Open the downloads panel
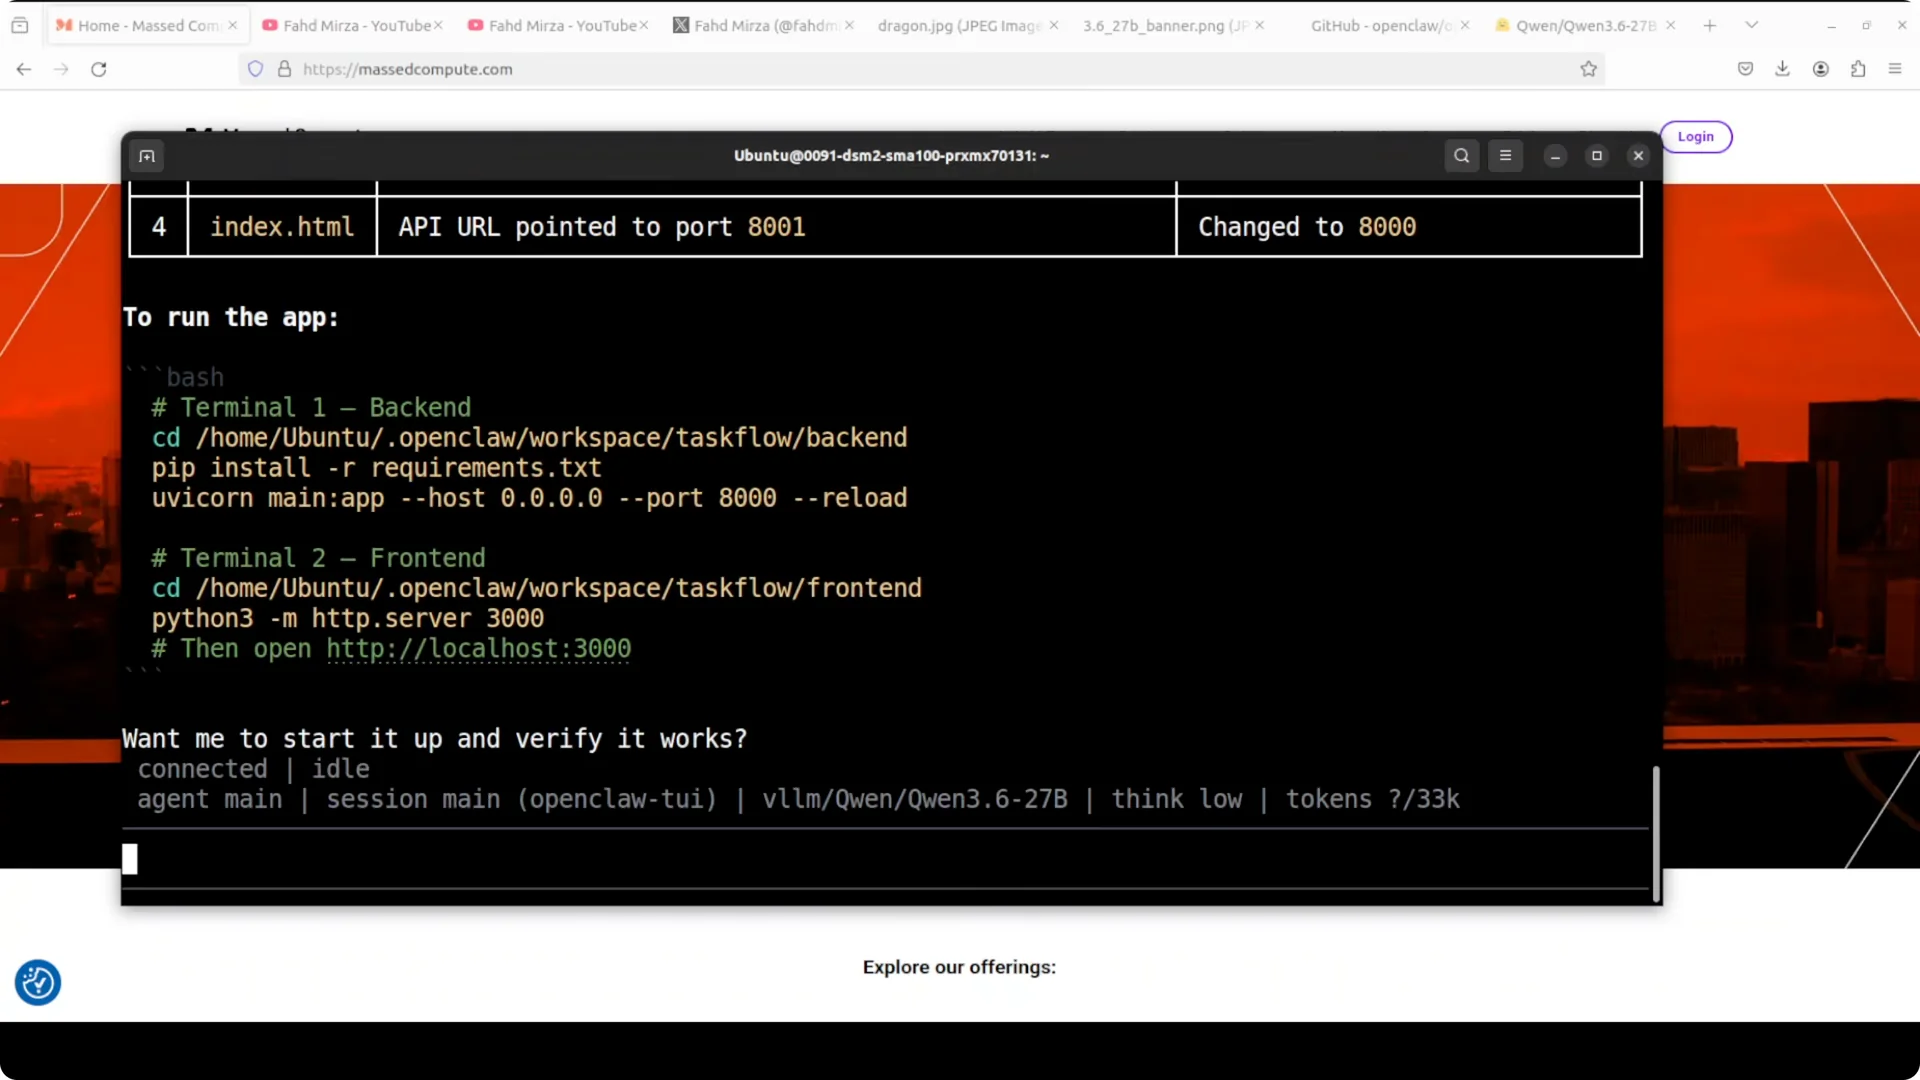Viewport: 1920px width, 1080px height. 1782,69
